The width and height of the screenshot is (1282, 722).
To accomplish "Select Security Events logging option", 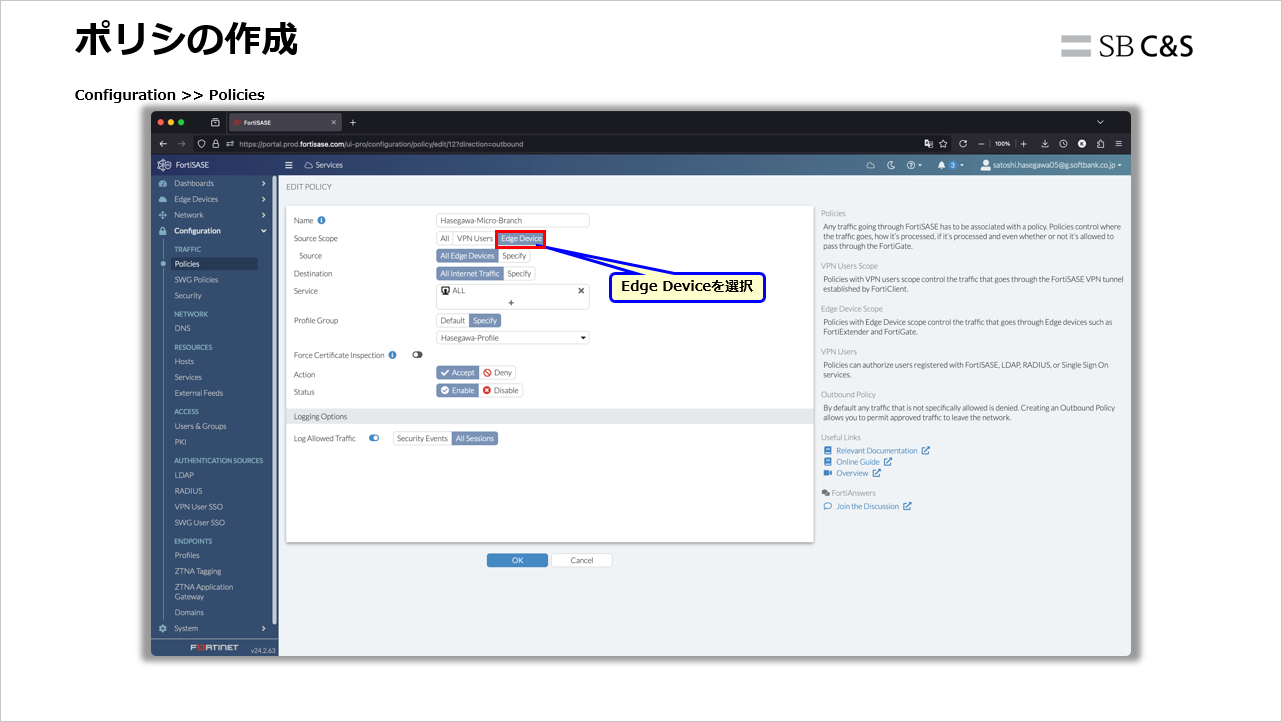I will (x=422, y=438).
